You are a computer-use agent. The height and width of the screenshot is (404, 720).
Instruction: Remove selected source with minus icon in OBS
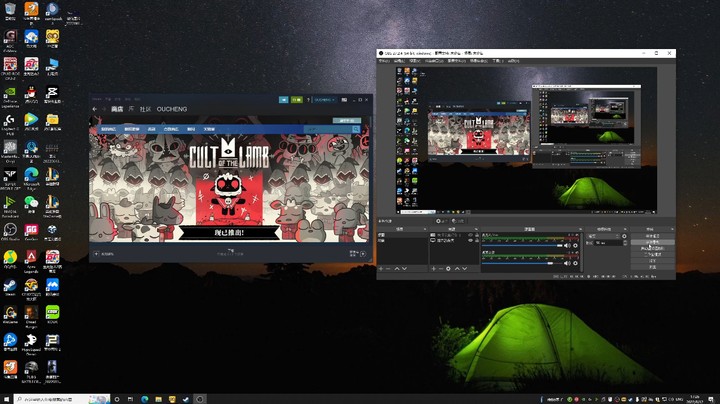(441, 269)
